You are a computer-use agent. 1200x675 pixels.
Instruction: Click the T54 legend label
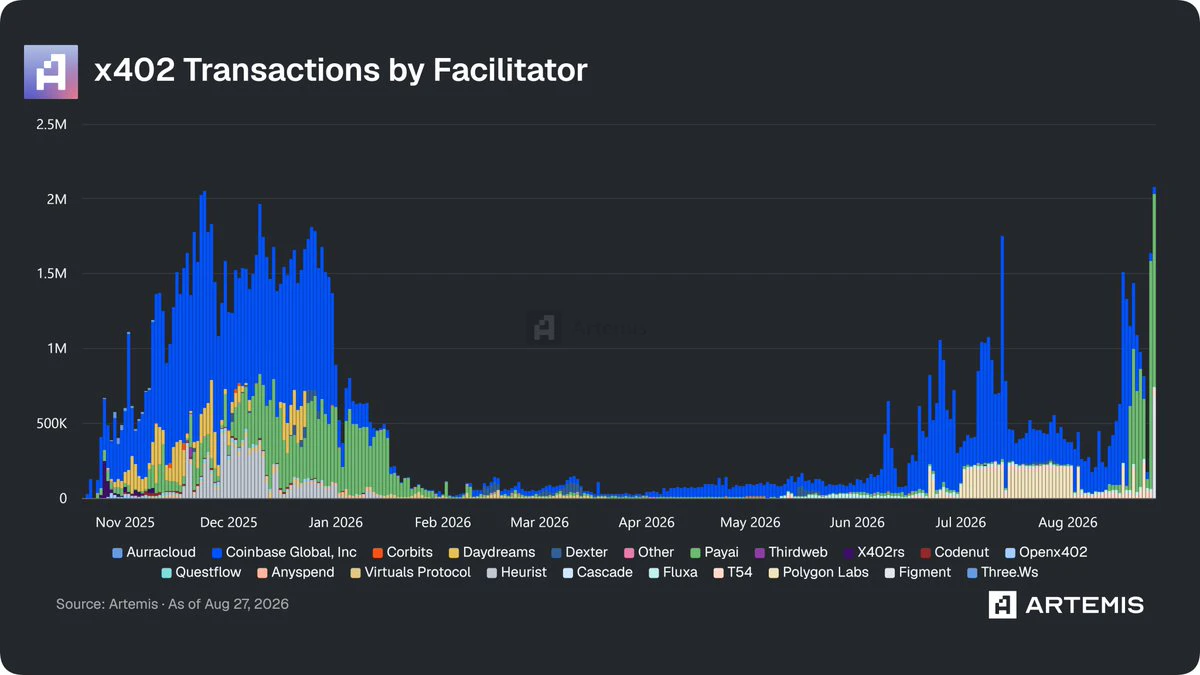[733, 573]
